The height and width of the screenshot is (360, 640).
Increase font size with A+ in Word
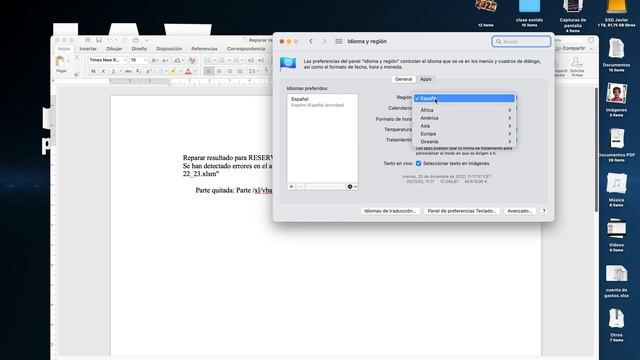tap(155, 60)
